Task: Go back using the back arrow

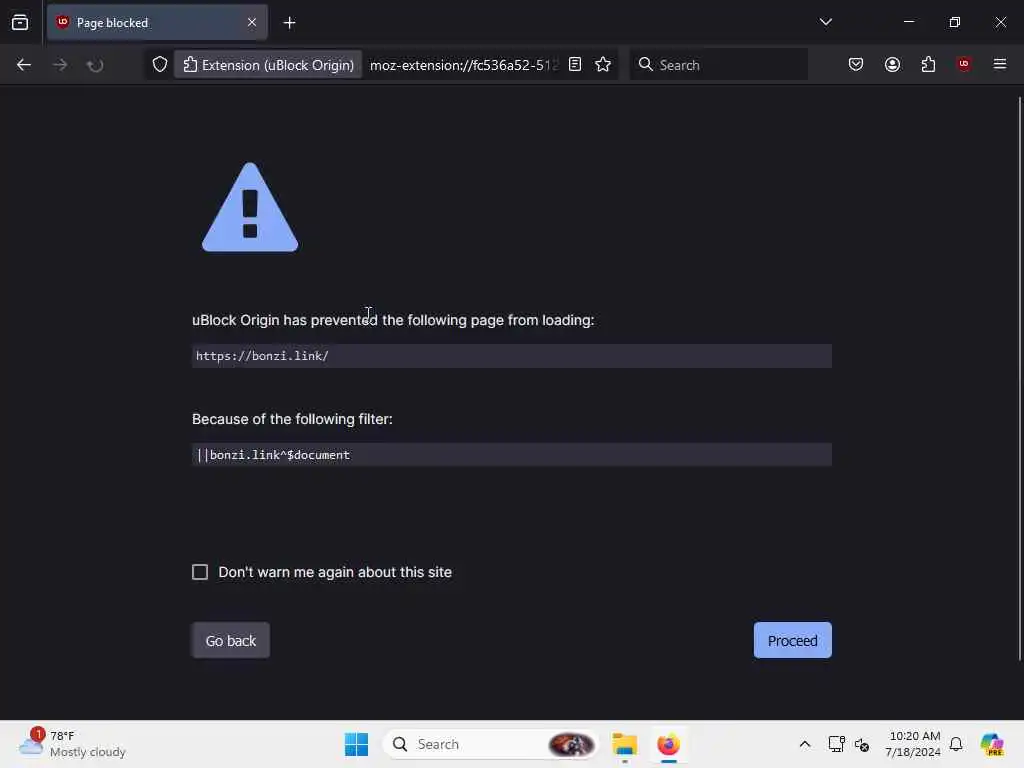Action: (24, 65)
